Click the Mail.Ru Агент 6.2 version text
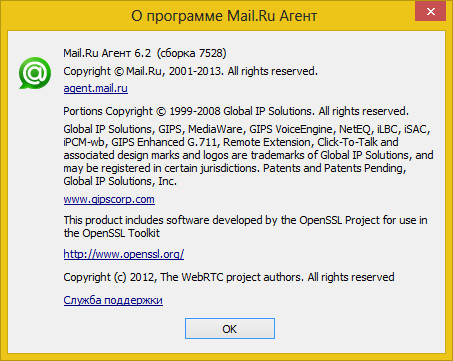This screenshot has width=453, height=361. [107, 53]
